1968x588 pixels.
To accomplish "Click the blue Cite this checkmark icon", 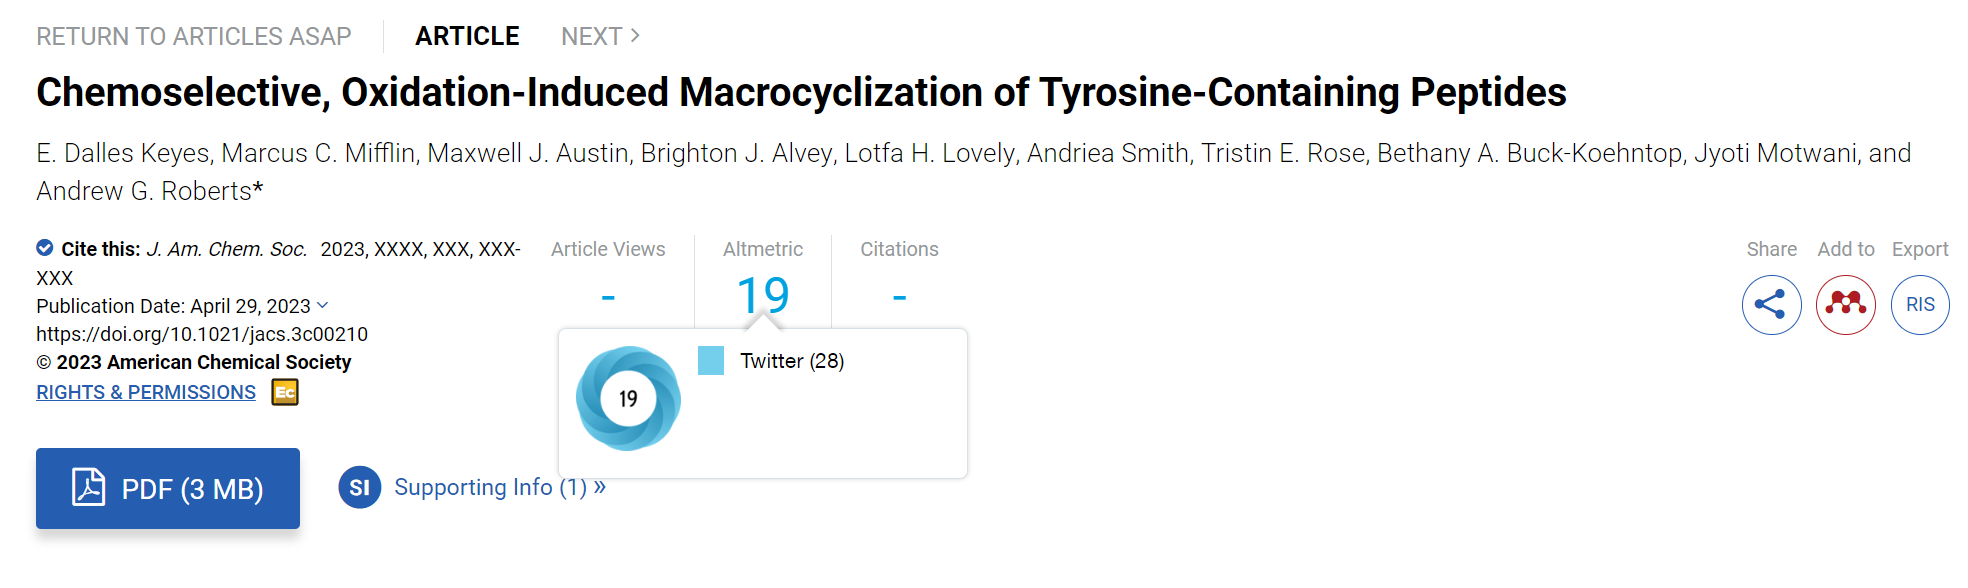I will coord(45,248).
